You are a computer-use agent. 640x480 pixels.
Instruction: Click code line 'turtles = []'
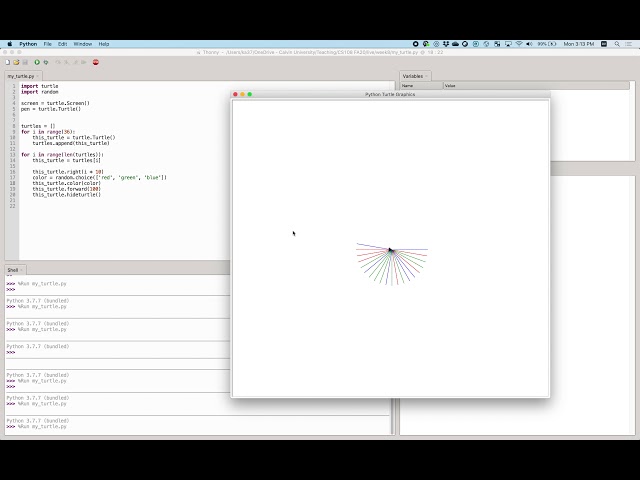(x=38, y=126)
